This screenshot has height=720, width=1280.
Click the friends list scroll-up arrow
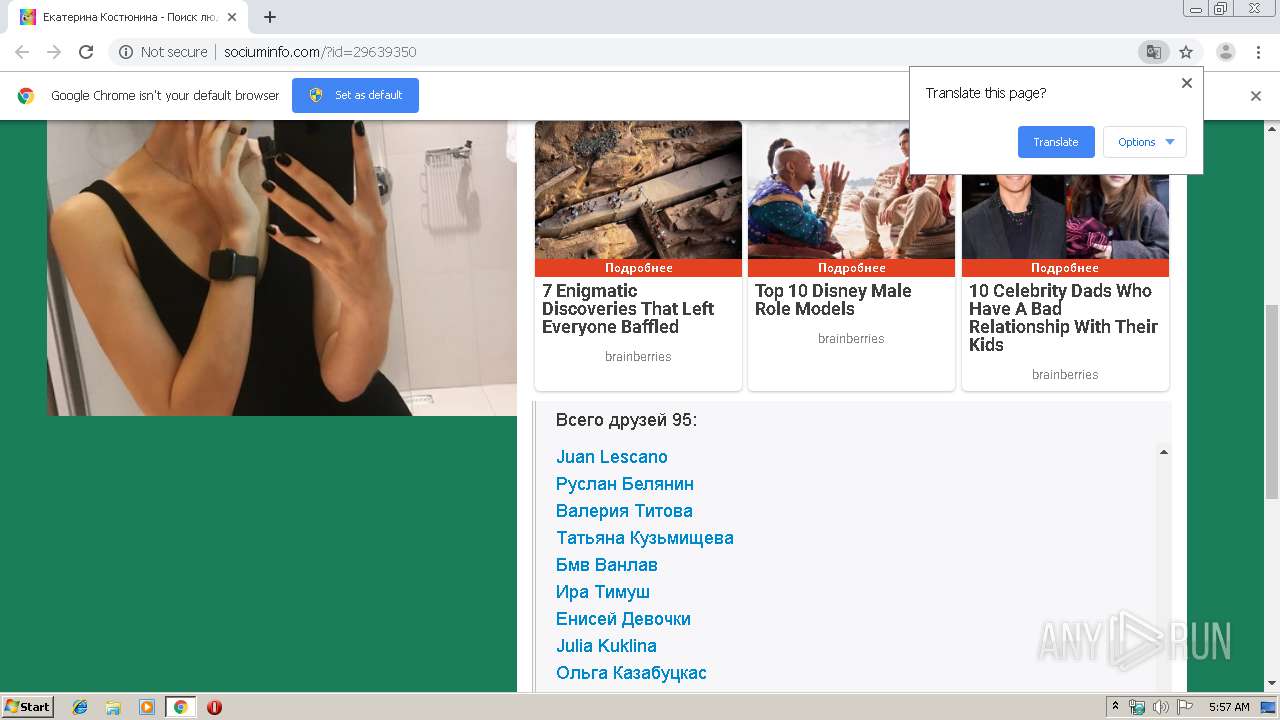[x=1163, y=452]
